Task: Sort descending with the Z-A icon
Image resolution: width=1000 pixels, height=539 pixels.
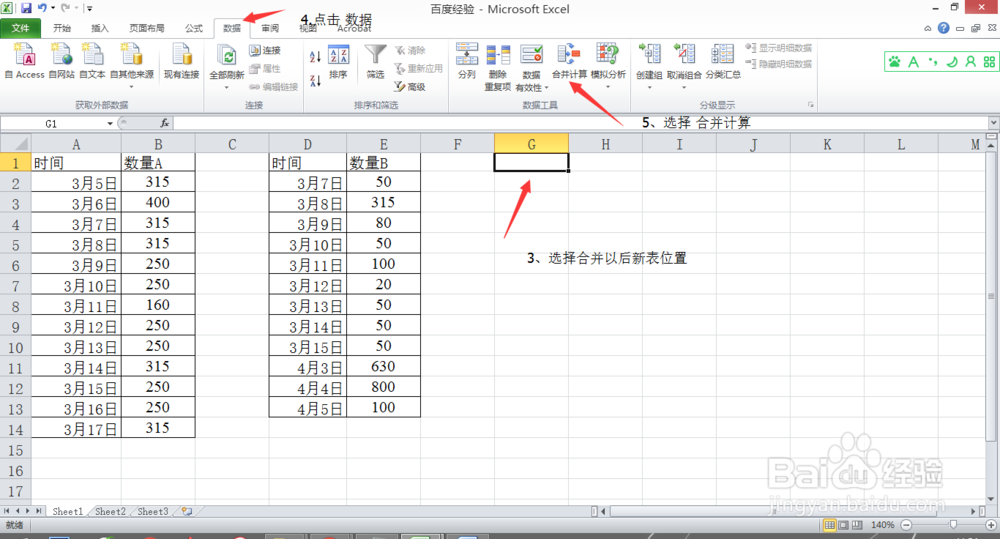Action: tap(315, 80)
